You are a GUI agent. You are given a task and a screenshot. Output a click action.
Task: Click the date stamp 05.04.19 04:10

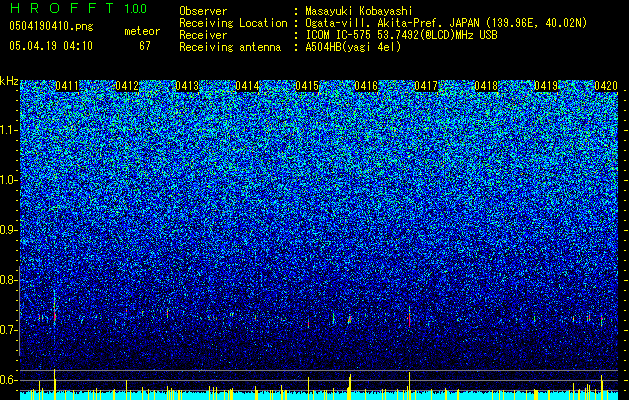click(x=51, y=46)
